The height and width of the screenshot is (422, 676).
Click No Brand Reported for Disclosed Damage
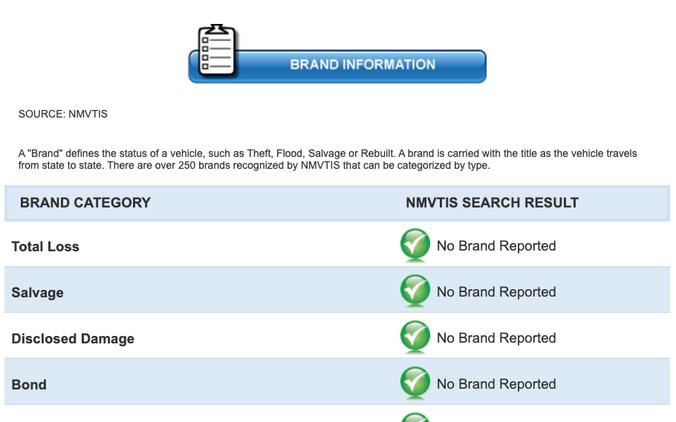point(496,338)
